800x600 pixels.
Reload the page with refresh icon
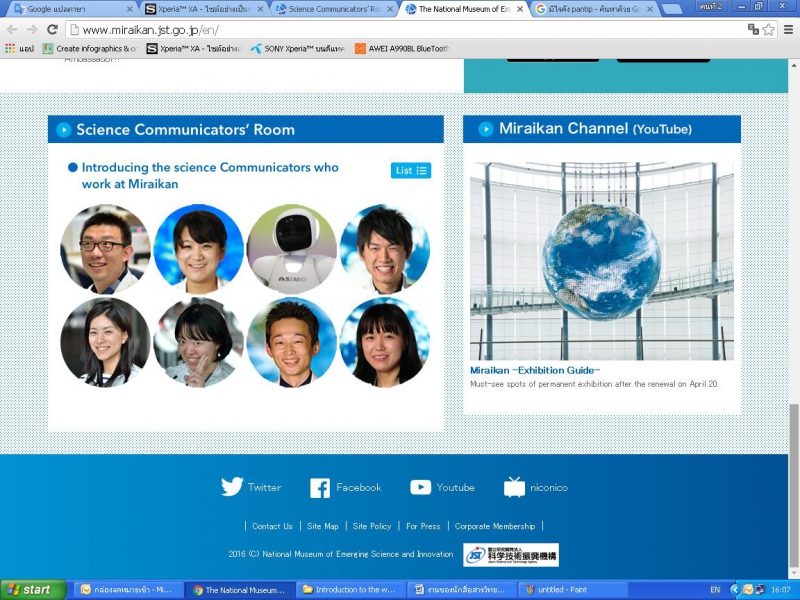coord(52,30)
